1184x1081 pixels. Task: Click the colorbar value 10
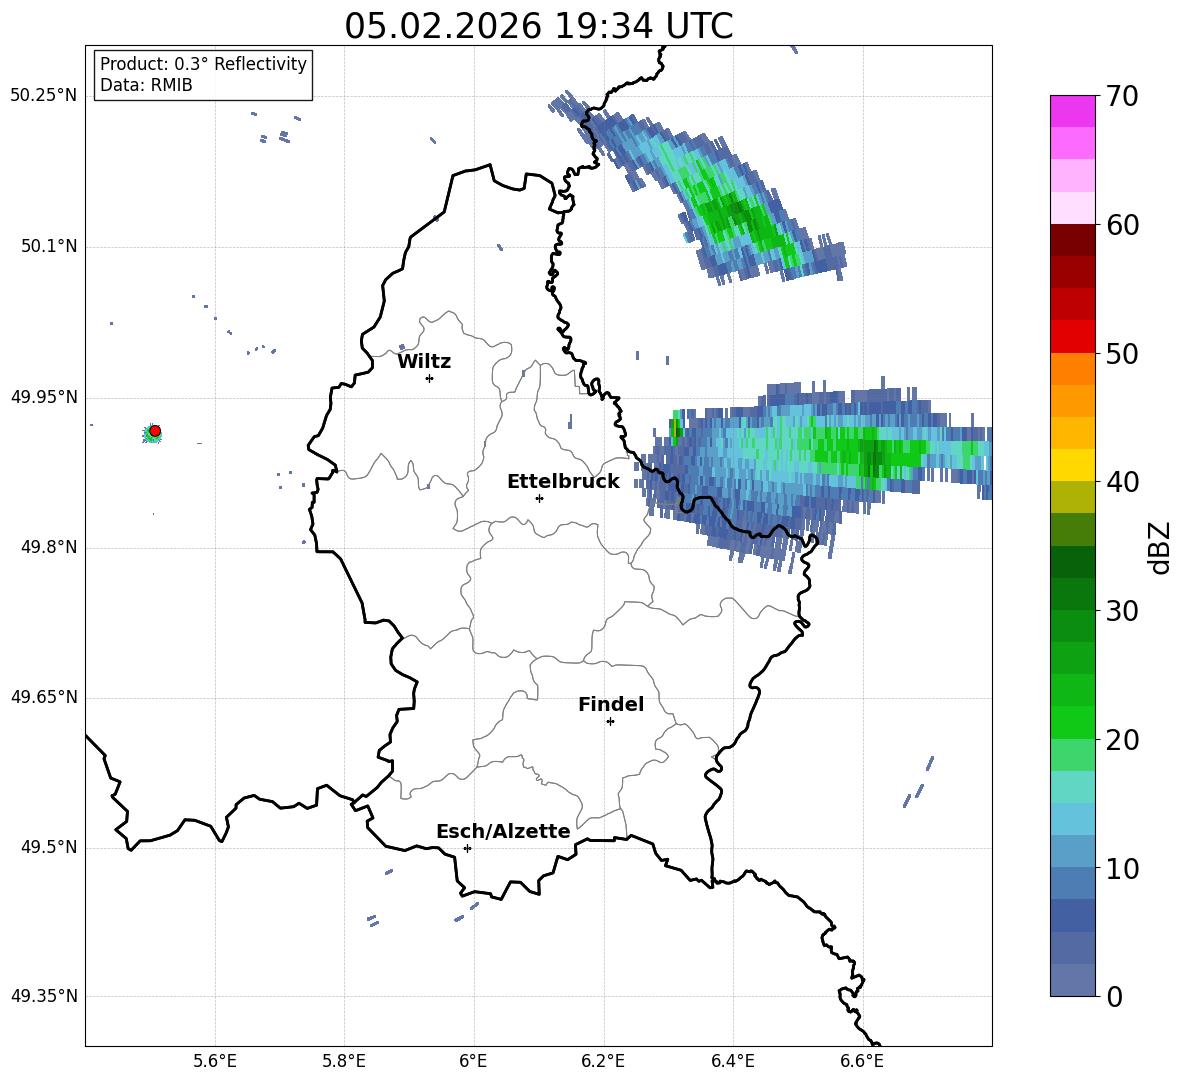pyautogui.click(x=1122, y=869)
